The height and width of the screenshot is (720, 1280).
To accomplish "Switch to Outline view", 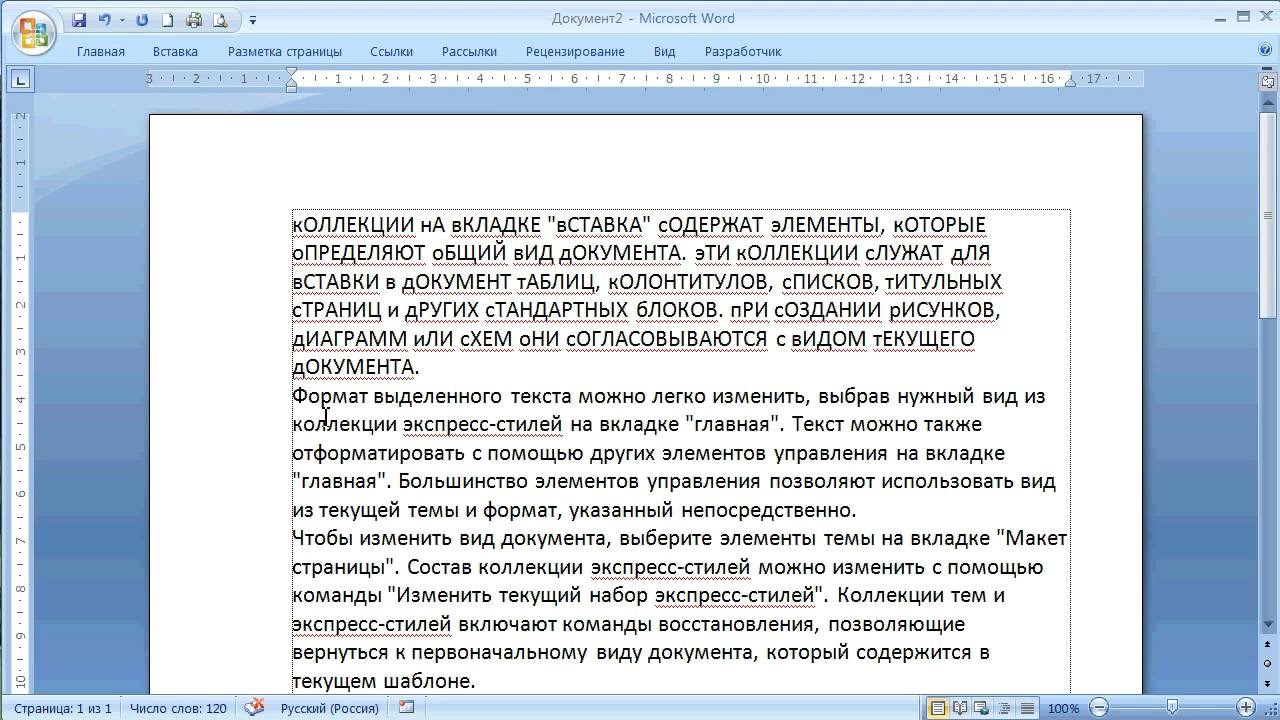I will pyautogui.click(x=1004, y=708).
